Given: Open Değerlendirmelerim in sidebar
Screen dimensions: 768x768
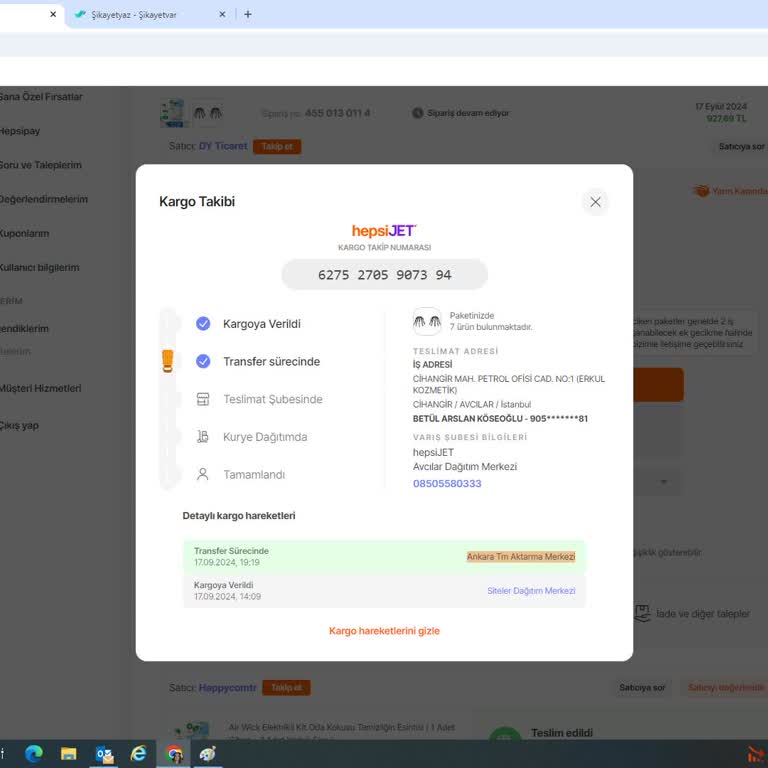Looking at the screenshot, I should tap(44, 199).
